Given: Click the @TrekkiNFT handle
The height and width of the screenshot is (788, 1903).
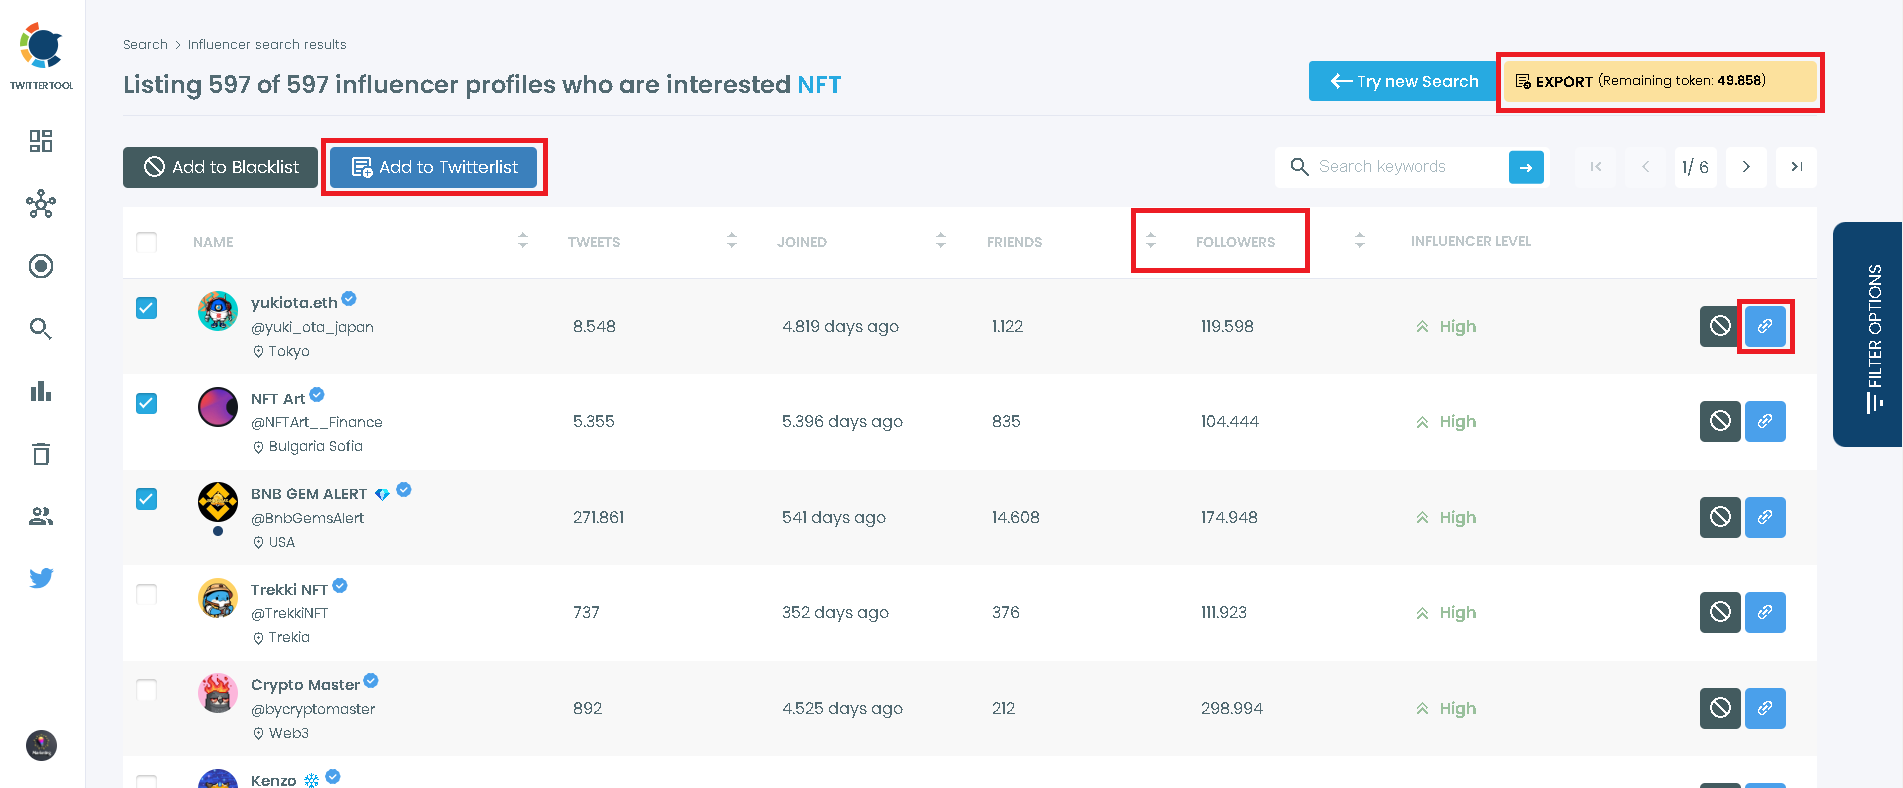Looking at the screenshot, I should (289, 613).
